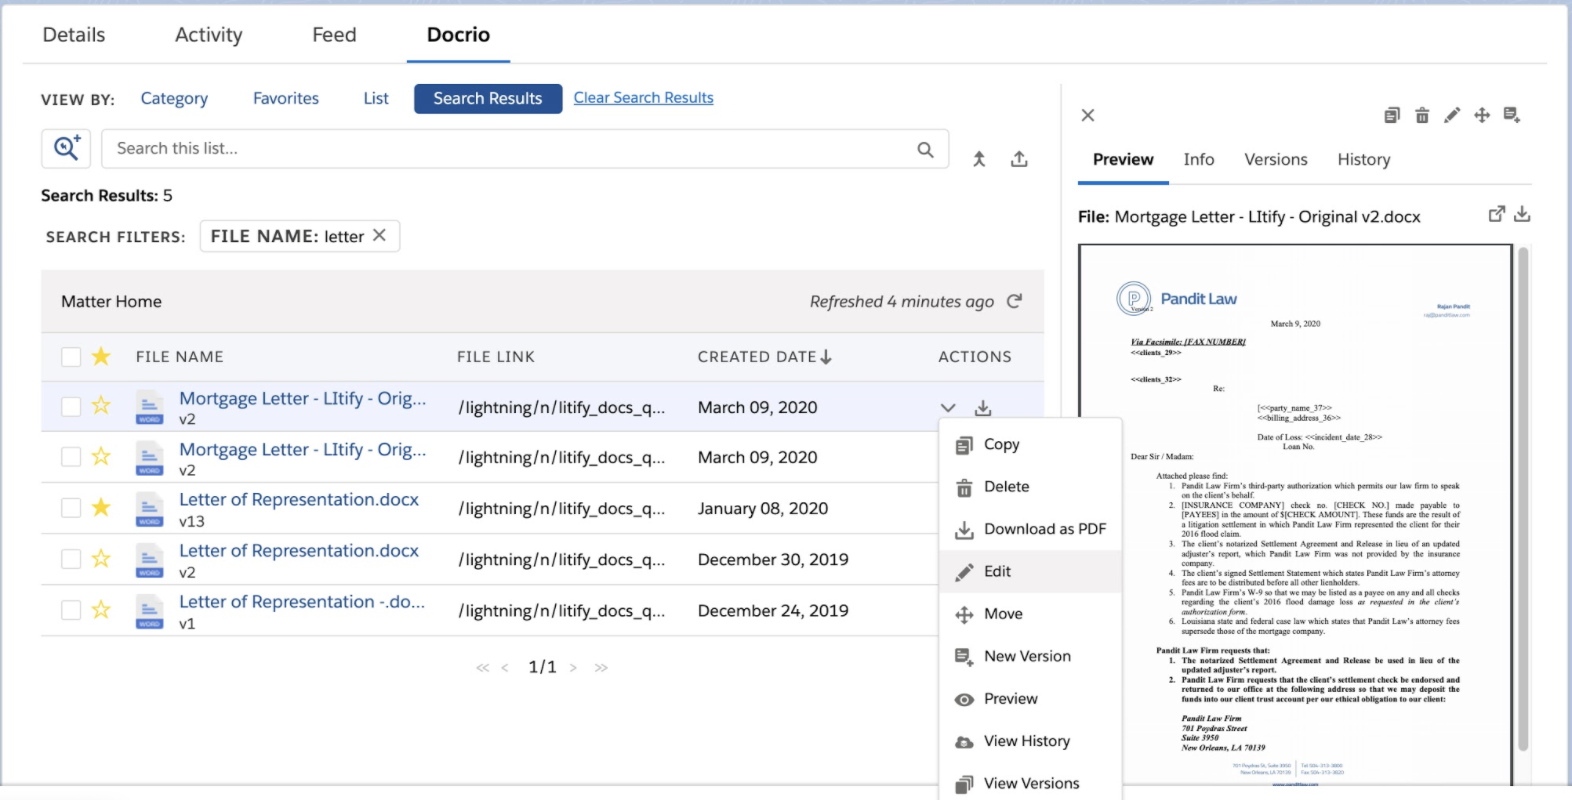Open preview file in new window
Screen dimensions: 1572x800
[1496, 214]
